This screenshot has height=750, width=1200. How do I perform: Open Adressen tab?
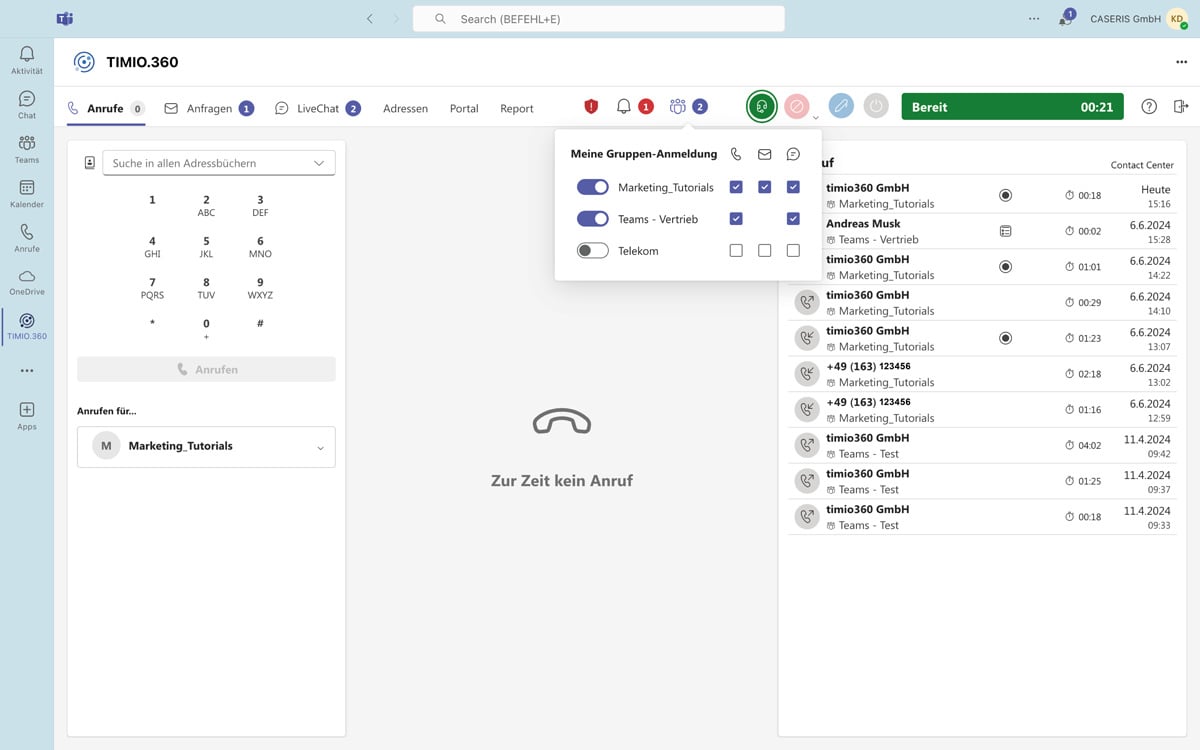pos(405,108)
